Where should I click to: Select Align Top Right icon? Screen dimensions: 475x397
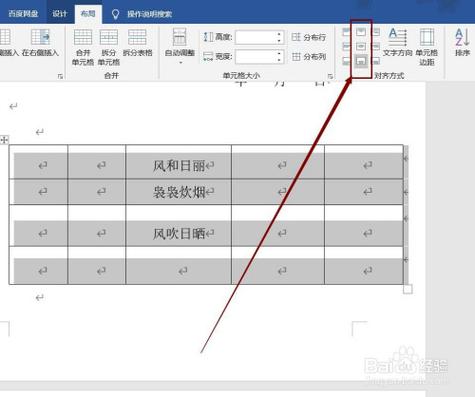tap(376, 32)
